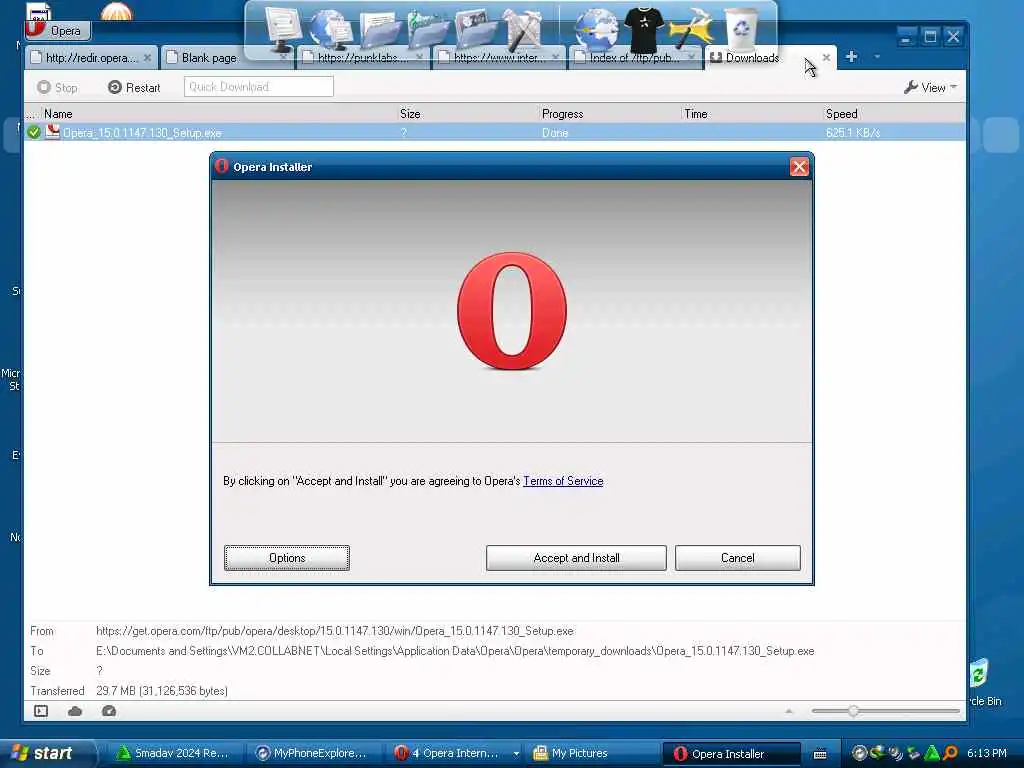Open the Windows start menu
This screenshot has height=768, width=1024.
coord(46,753)
